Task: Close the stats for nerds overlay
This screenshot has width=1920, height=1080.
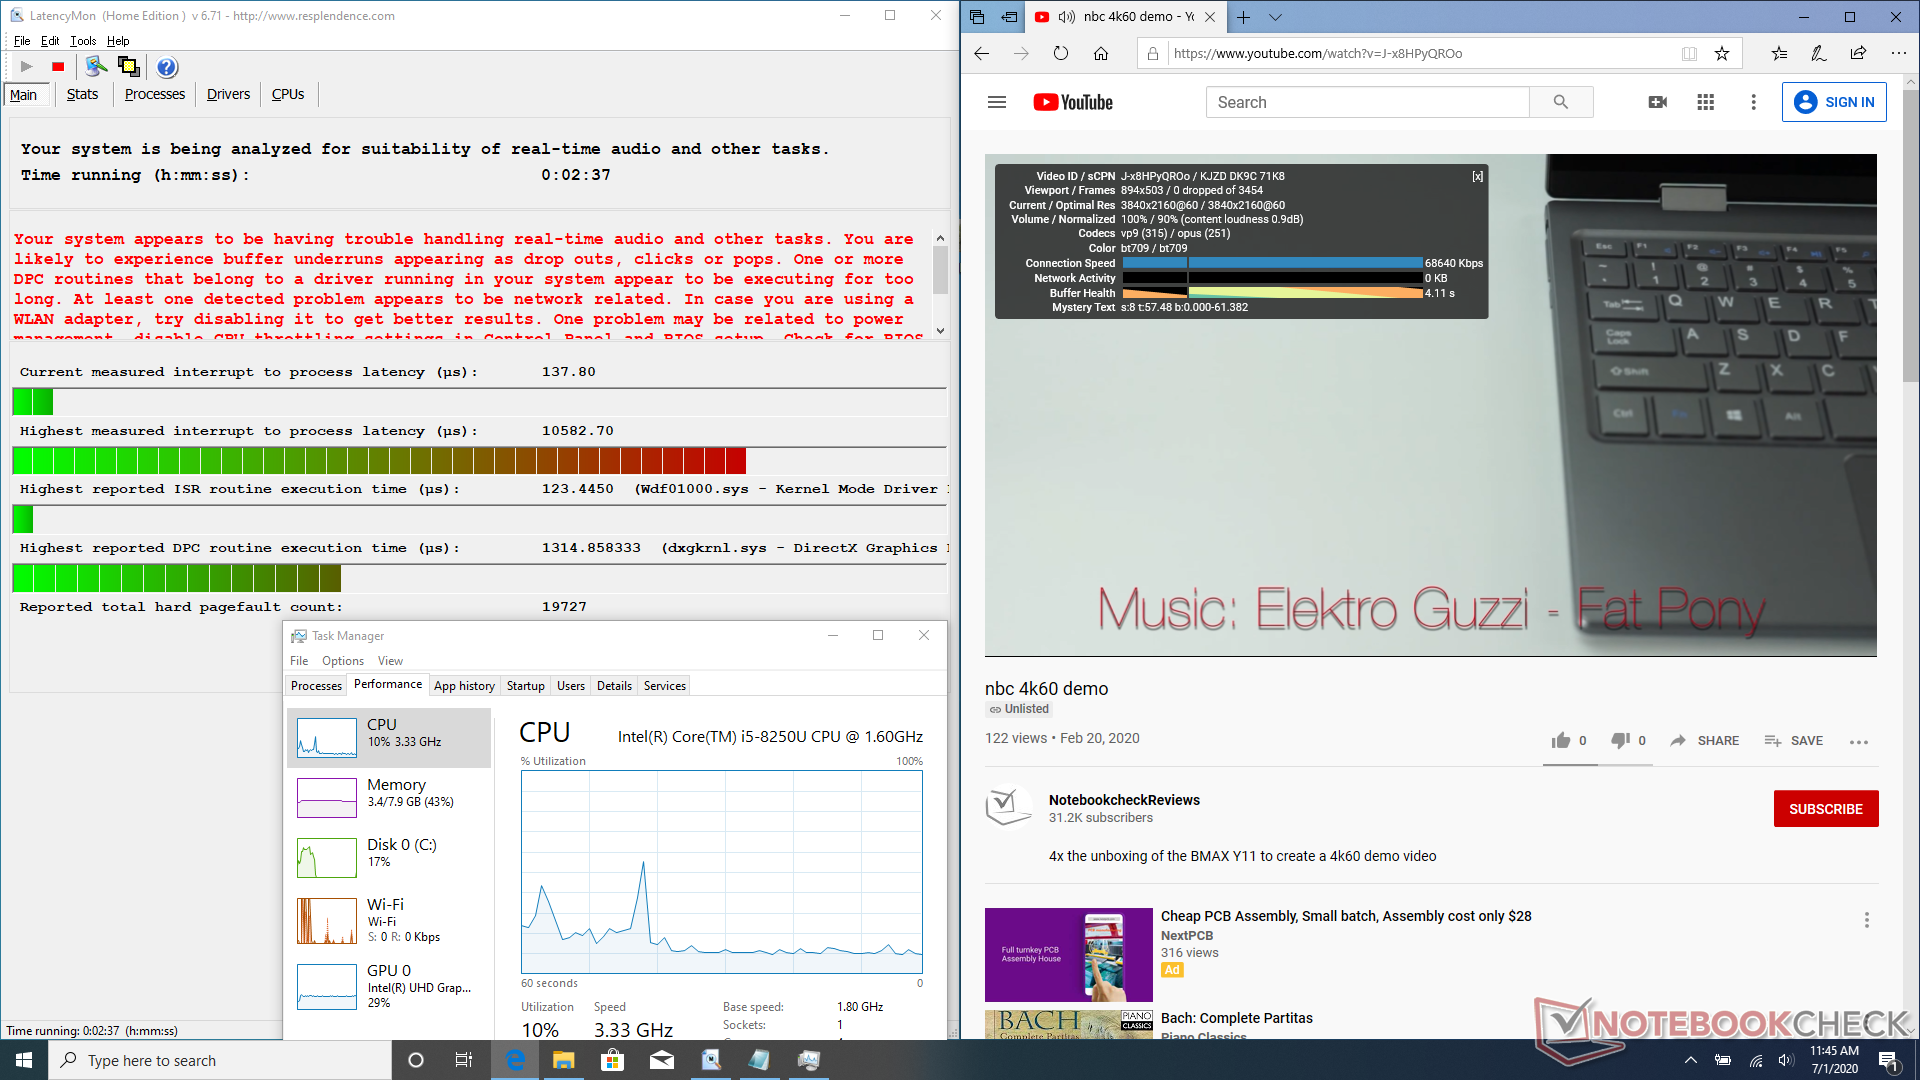Action: (x=1477, y=176)
